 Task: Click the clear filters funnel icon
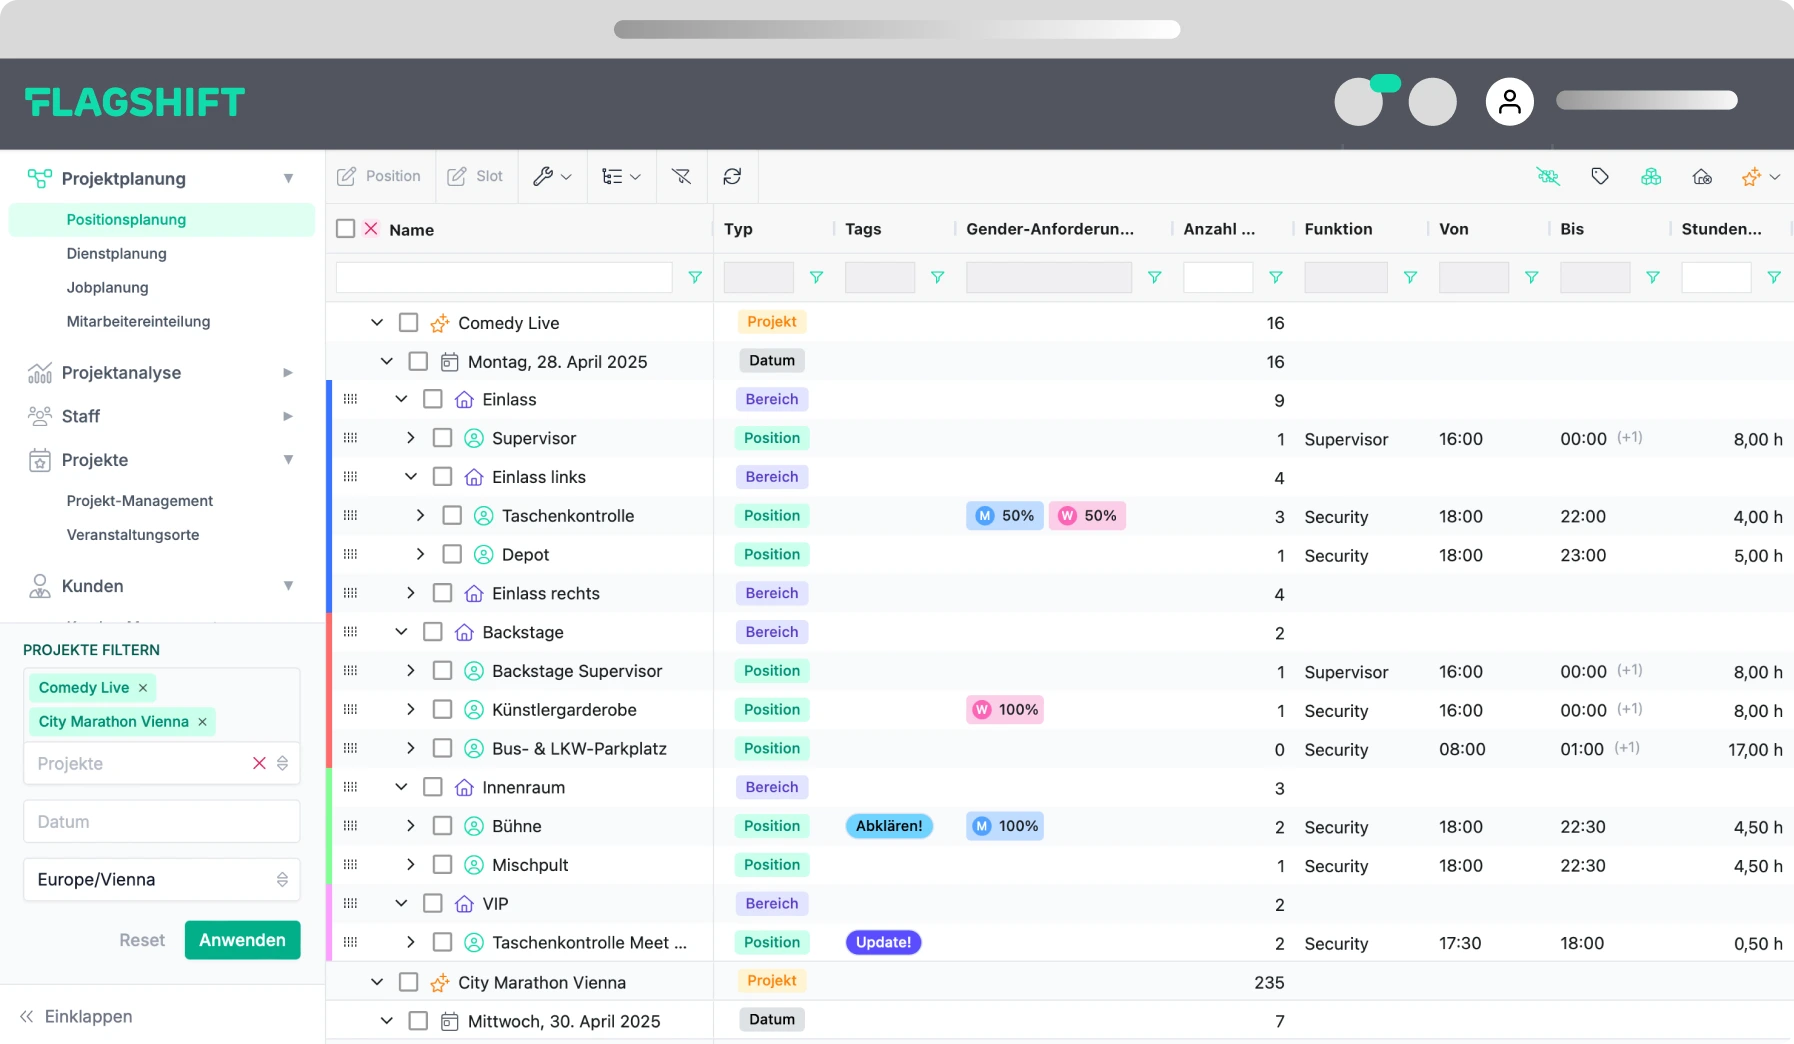point(681,176)
